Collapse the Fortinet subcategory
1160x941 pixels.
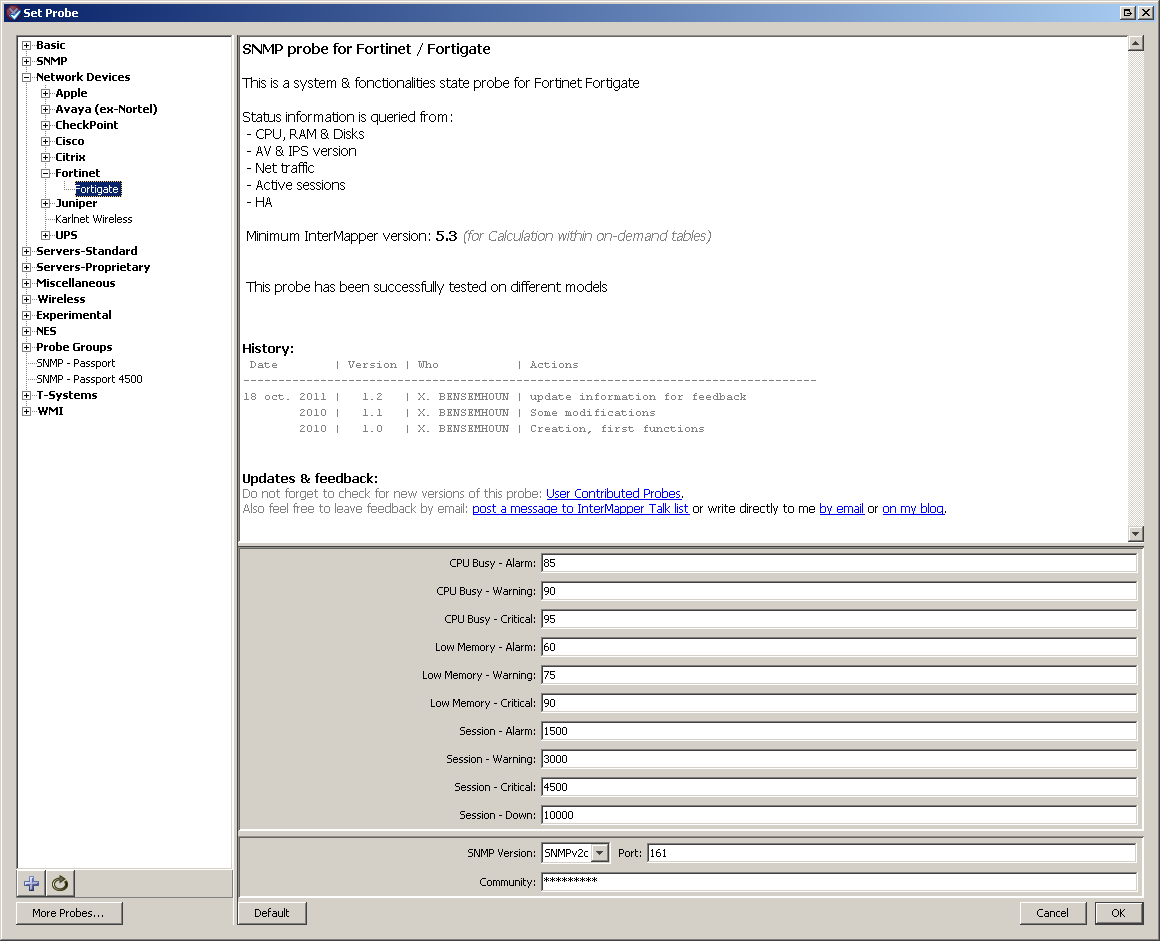(x=46, y=173)
